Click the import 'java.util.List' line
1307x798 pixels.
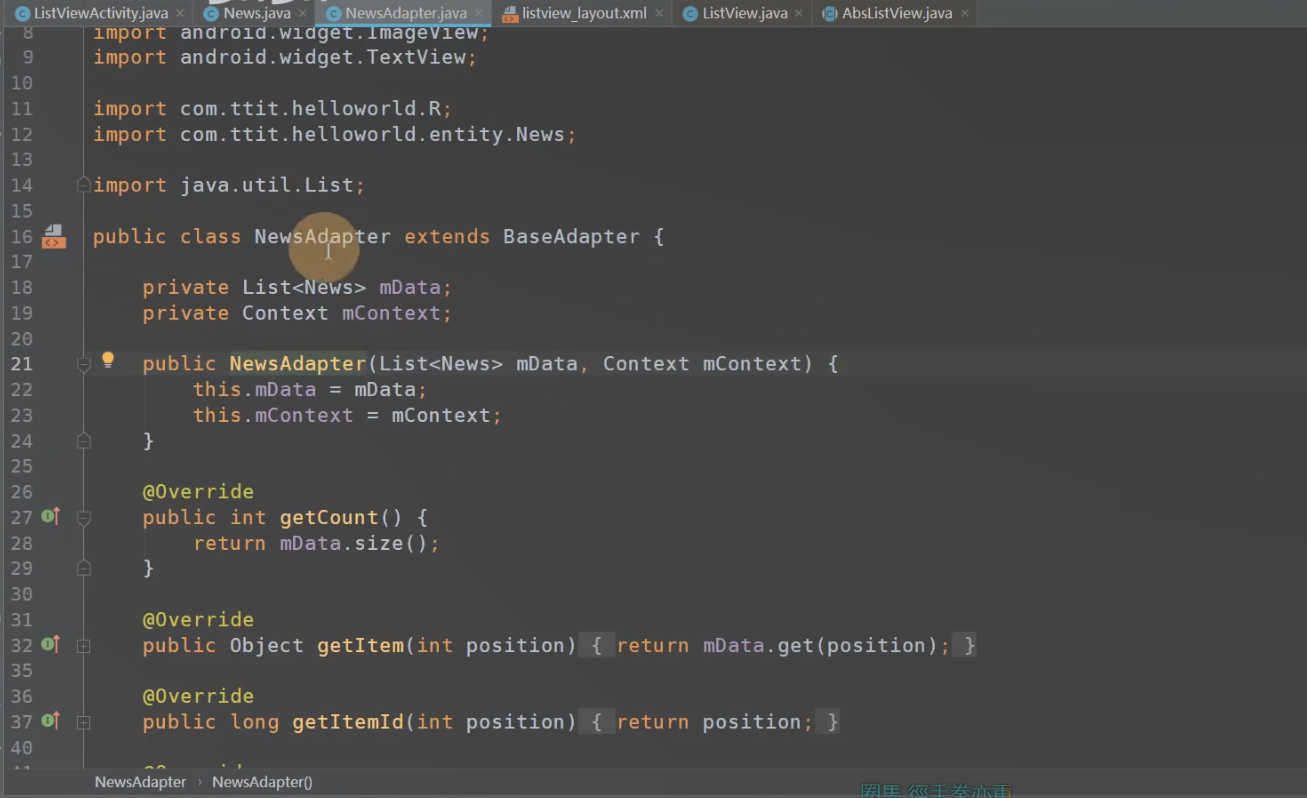(229, 185)
